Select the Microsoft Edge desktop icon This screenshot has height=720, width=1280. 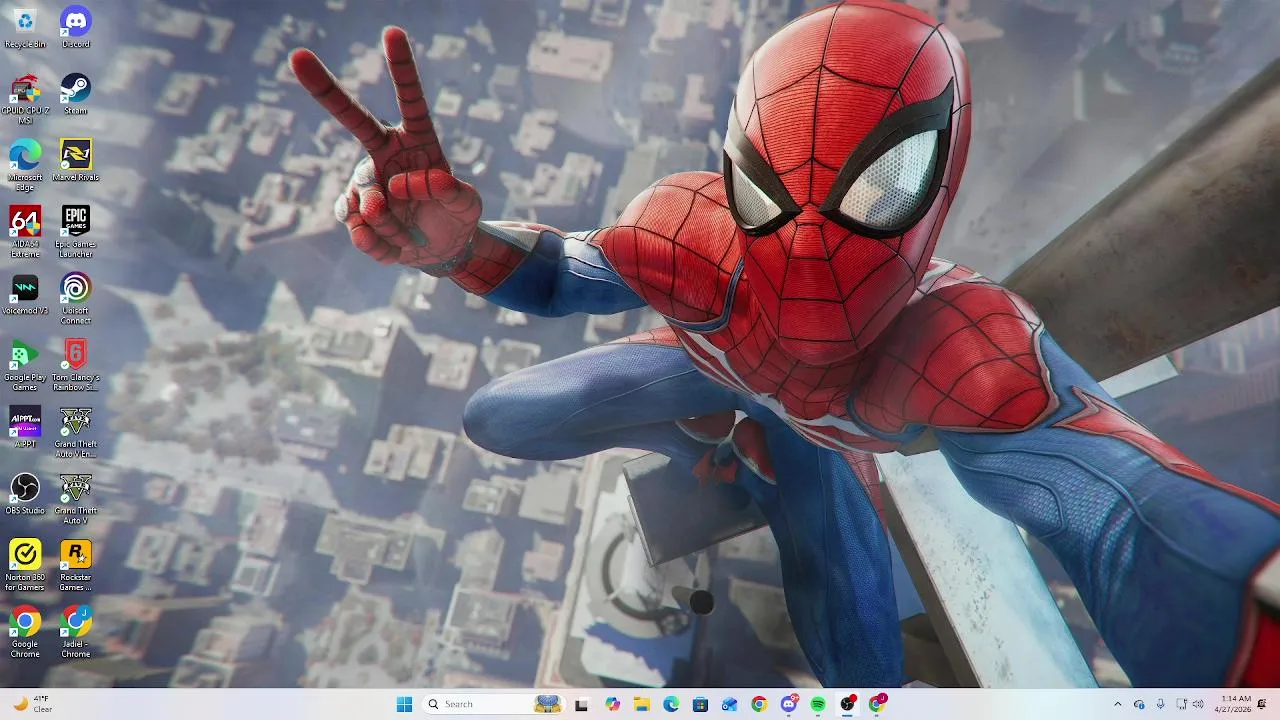point(25,166)
